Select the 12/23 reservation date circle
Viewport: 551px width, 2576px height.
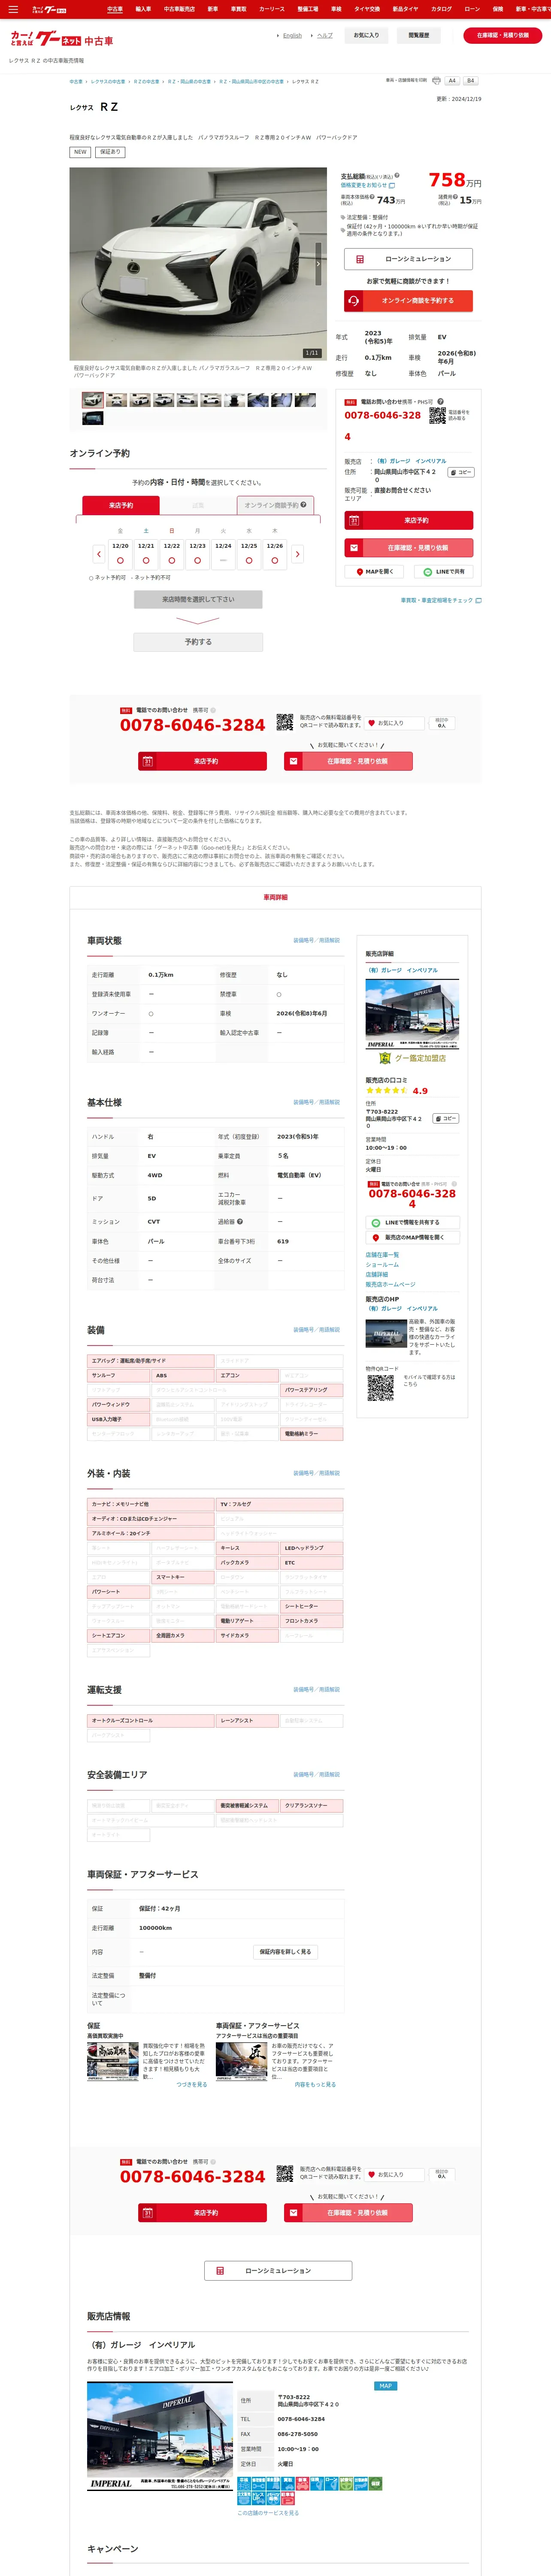[197, 561]
